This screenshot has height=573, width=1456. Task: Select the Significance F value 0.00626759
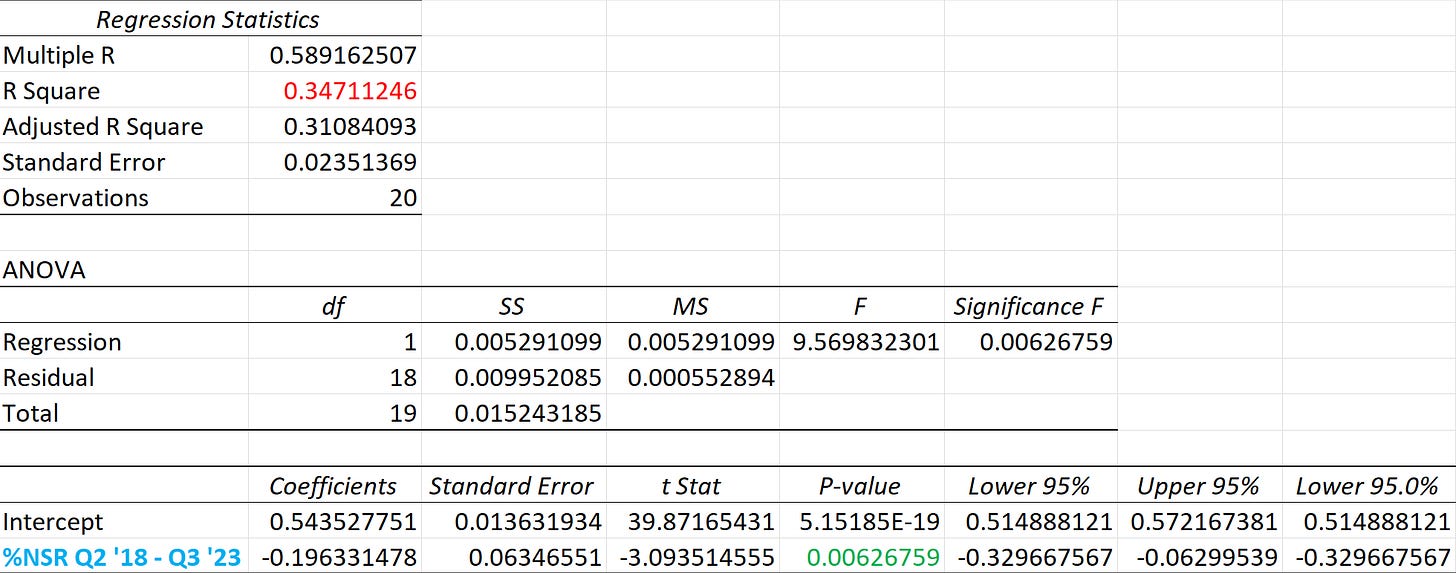coord(1046,342)
